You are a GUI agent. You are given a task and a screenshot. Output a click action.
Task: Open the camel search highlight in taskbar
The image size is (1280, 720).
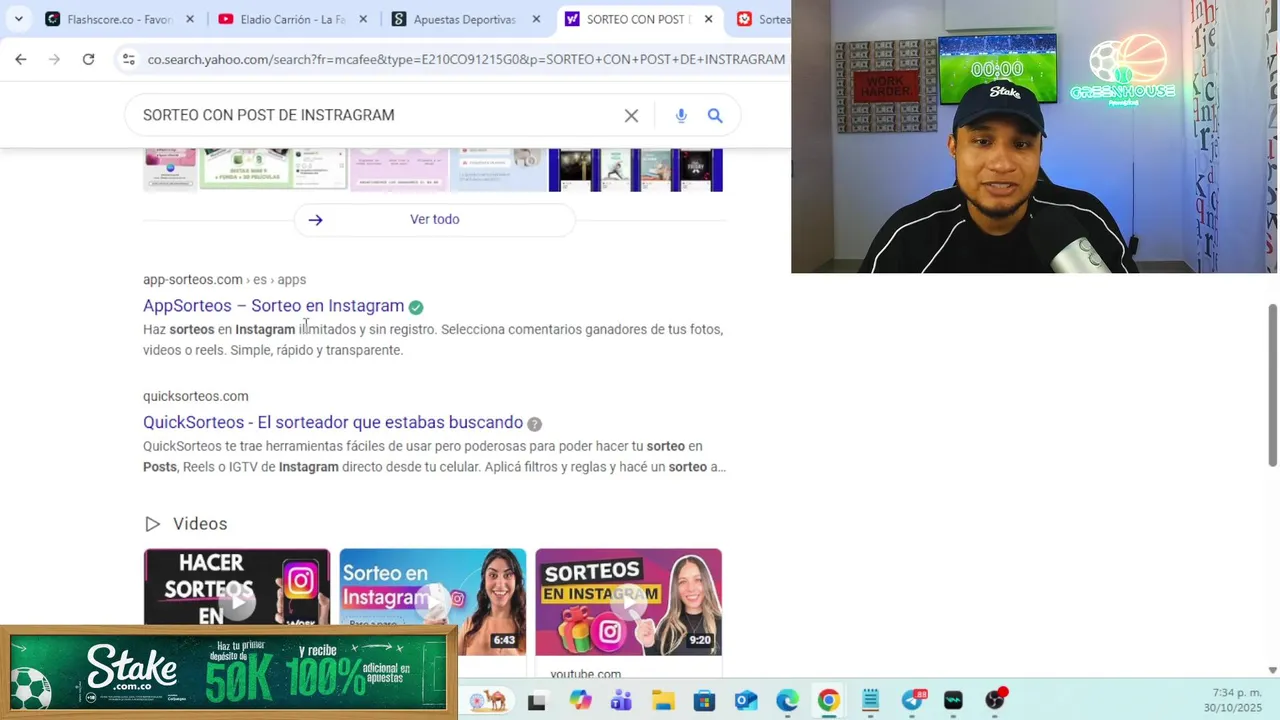[490, 700]
